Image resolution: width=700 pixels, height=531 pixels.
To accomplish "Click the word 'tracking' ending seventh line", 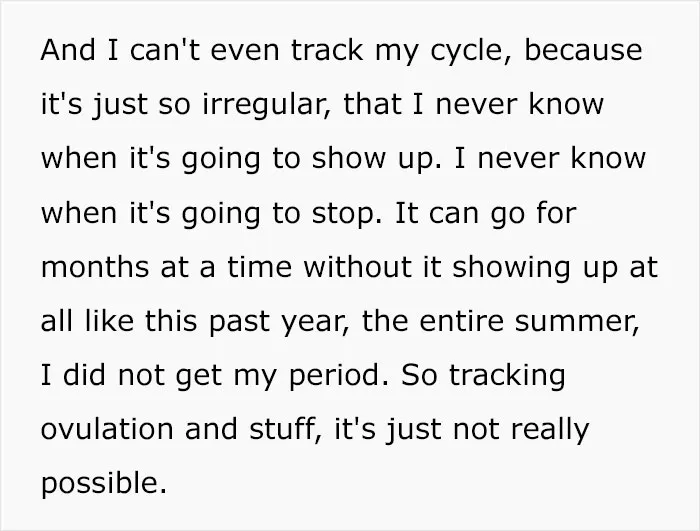I will pos(507,378).
